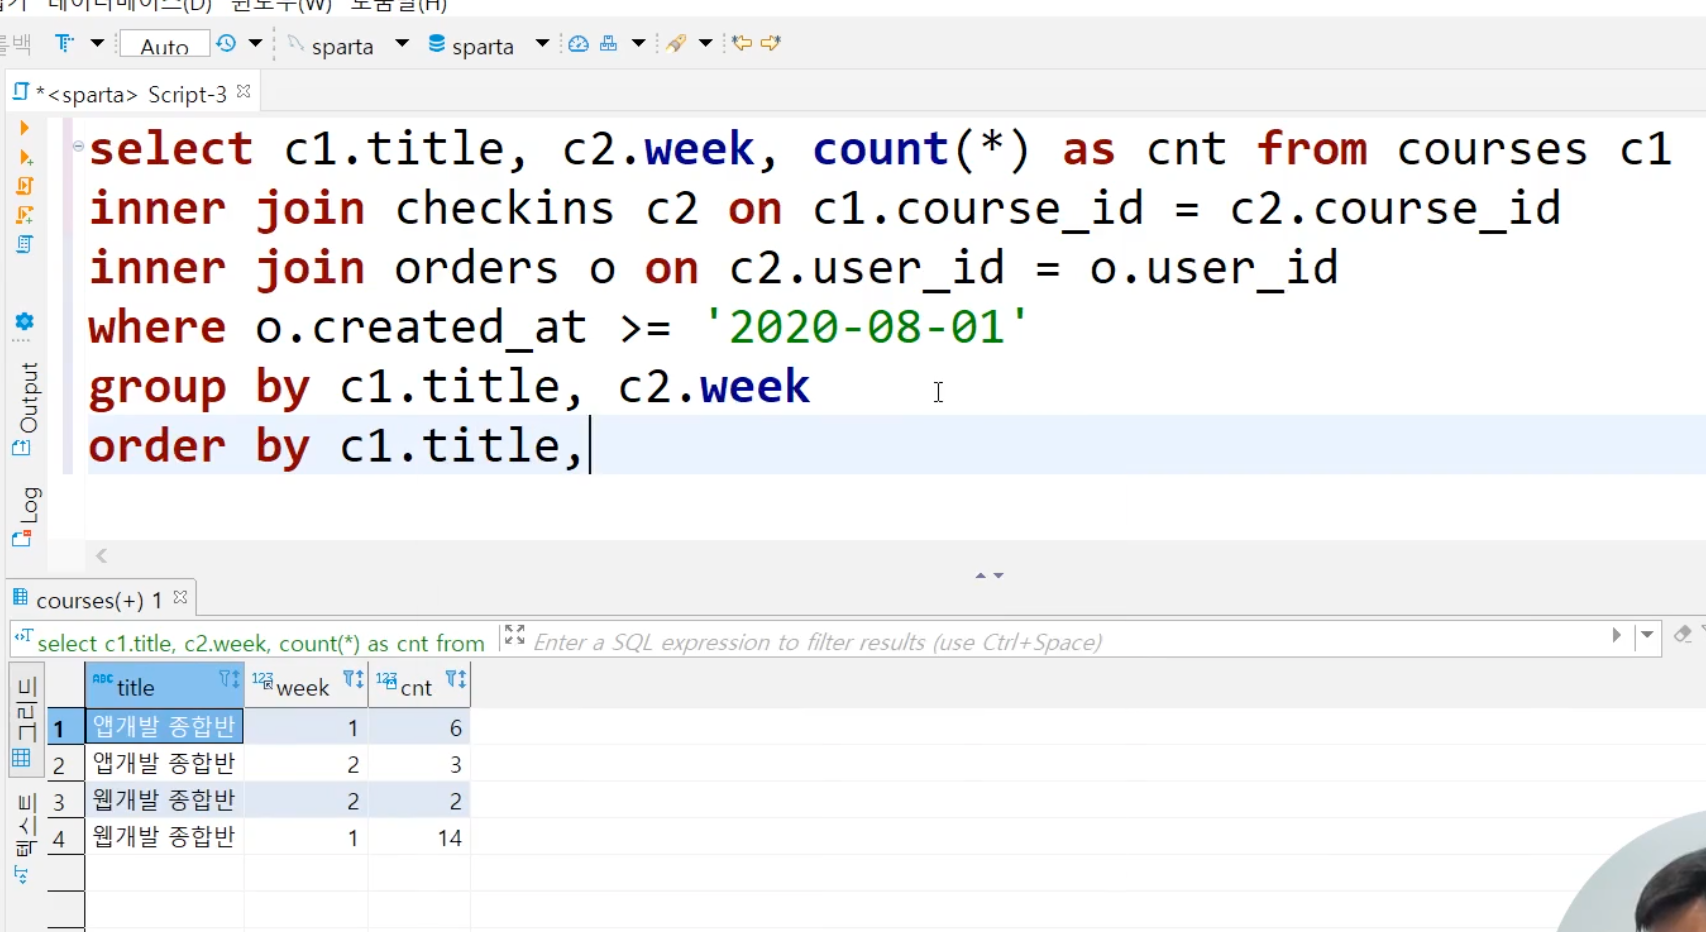Select the courses(+) 1 result tab

click(98, 600)
